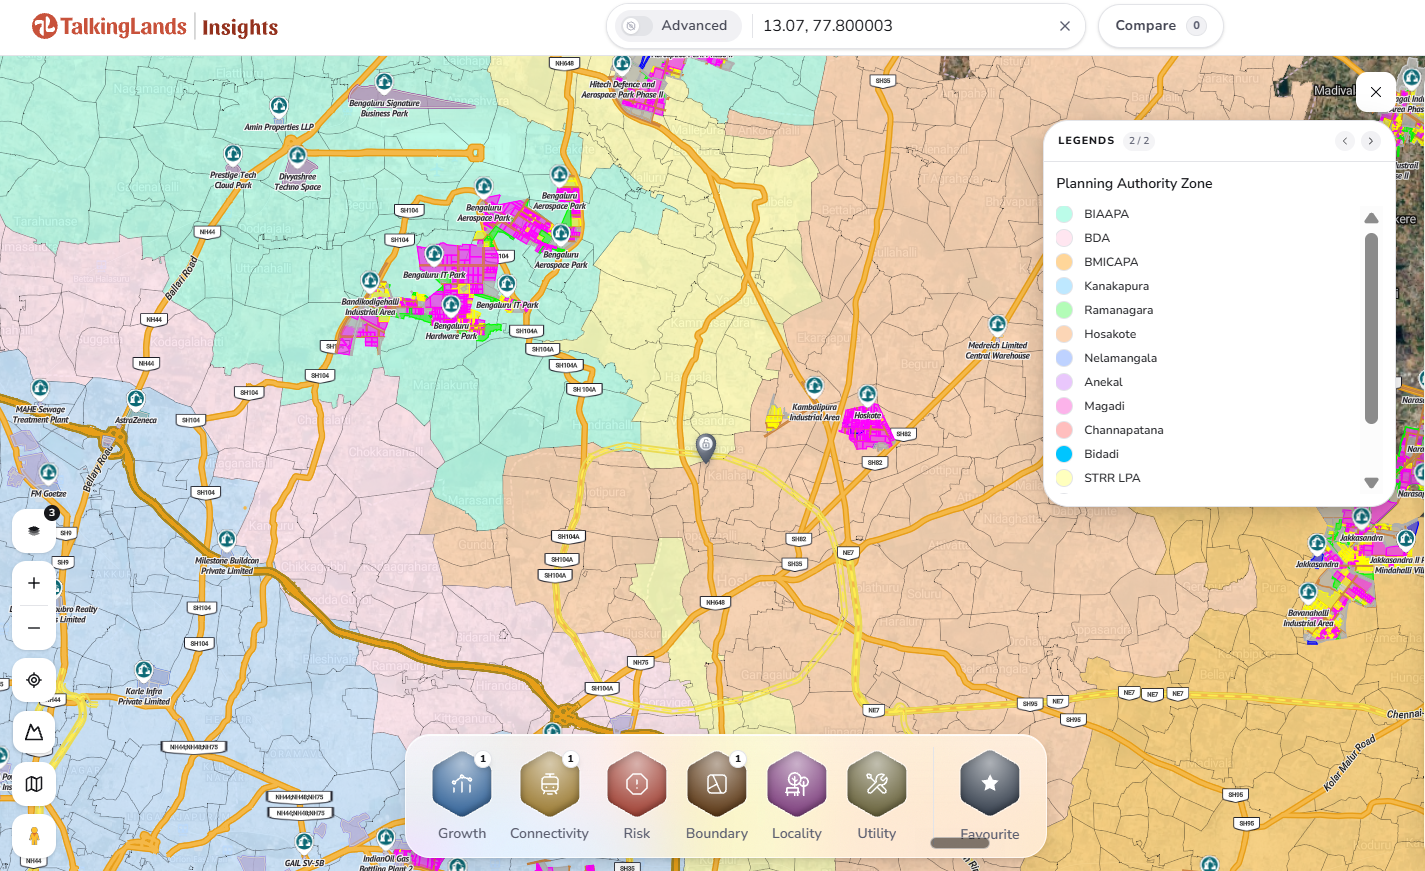Zoom out on the map with minus
Screen dimensions: 1425x871
click(34, 627)
